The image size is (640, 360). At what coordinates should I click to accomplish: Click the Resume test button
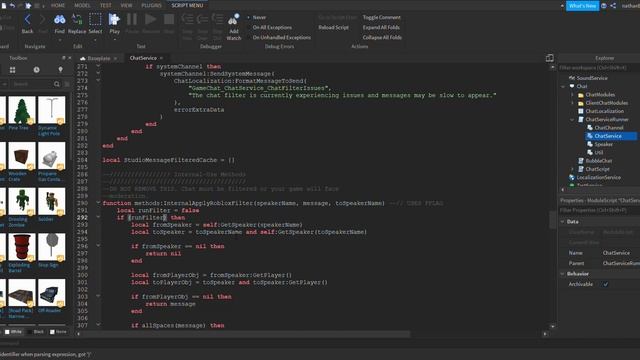pos(151,19)
